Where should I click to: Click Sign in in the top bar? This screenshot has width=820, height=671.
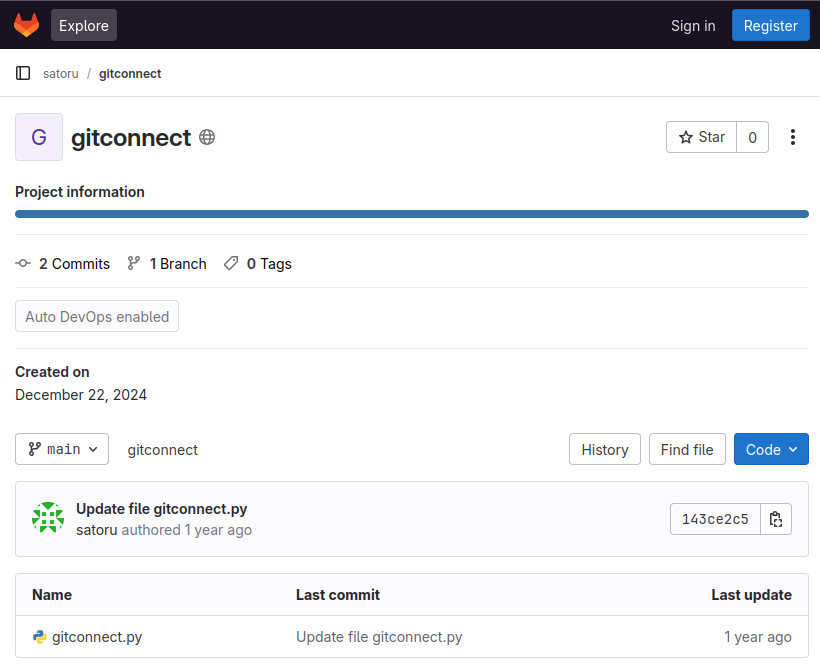click(693, 25)
